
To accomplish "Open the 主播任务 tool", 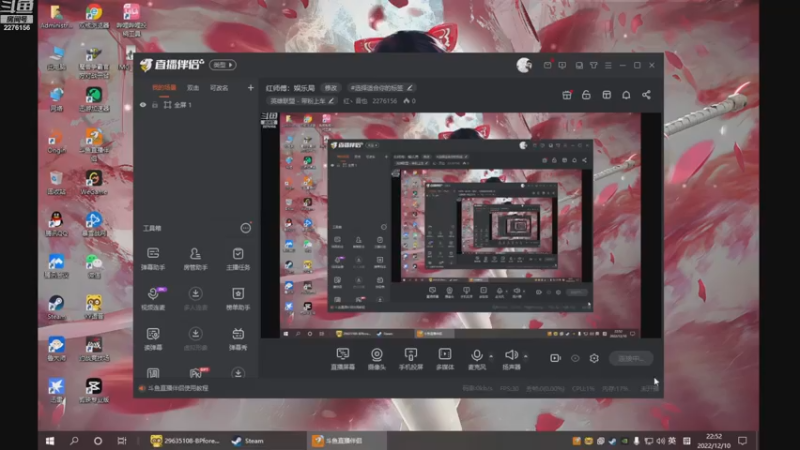I will click(x=238, y=258).
